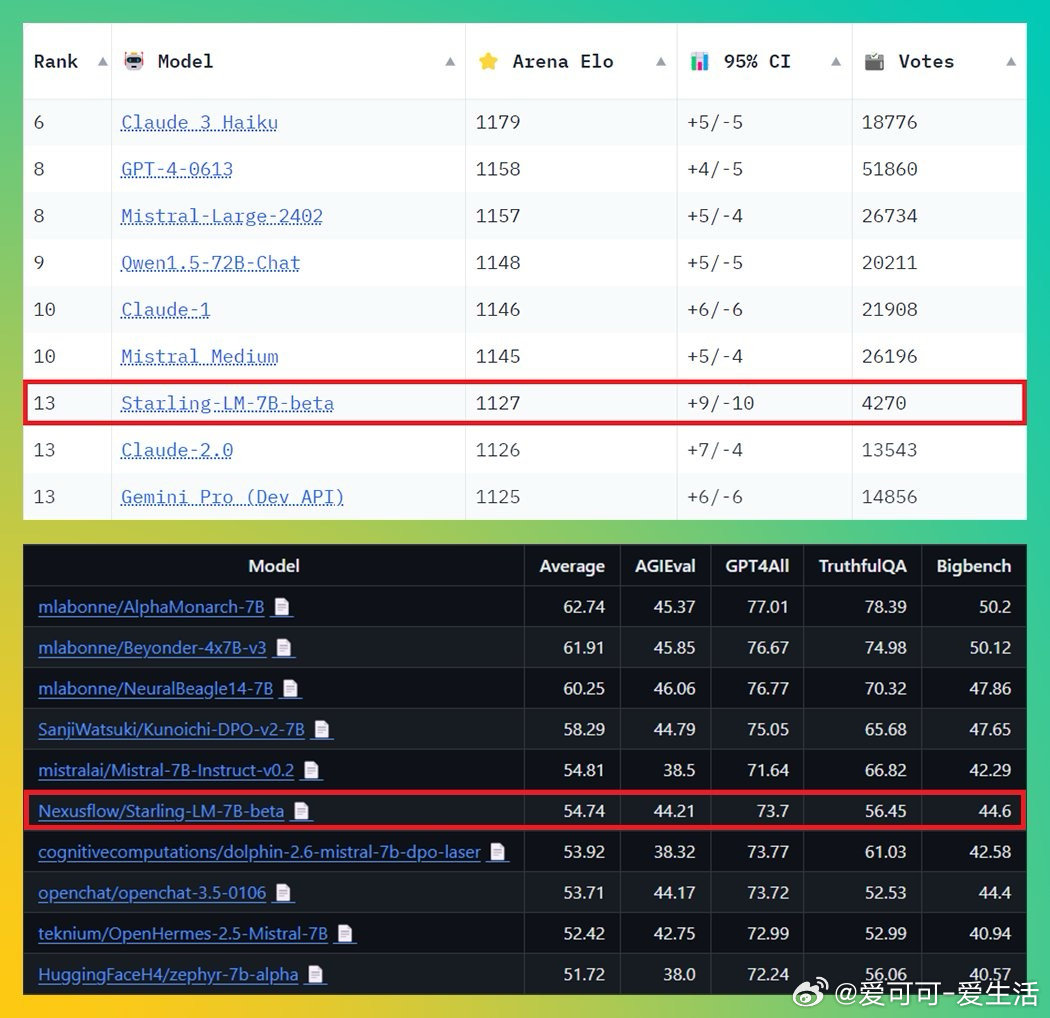Open the Gemini Pro (Dev API) link
This screenshot has width=1050, height=1018.
232,497
